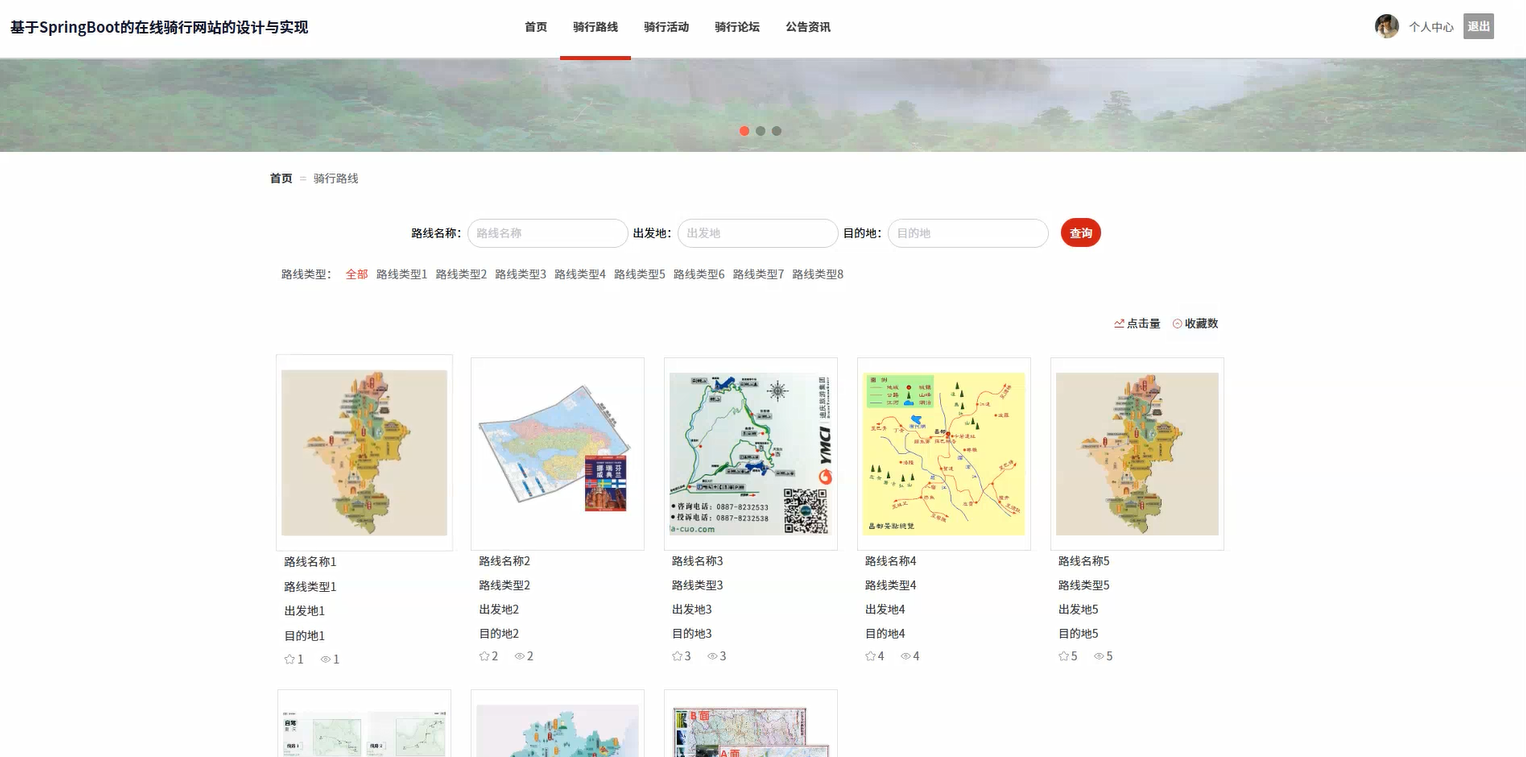Click the star icon under 路线名称3
This screenshot has width=1526, height=757.
pyautogui.click(x=676, y=656)
